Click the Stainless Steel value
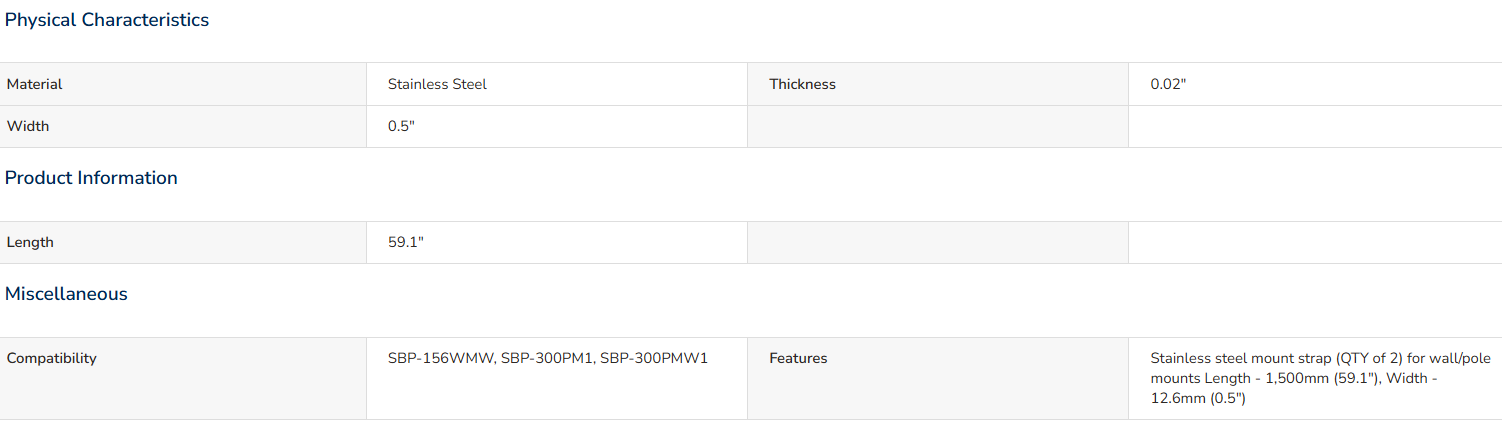 click(x=437, y=84)
